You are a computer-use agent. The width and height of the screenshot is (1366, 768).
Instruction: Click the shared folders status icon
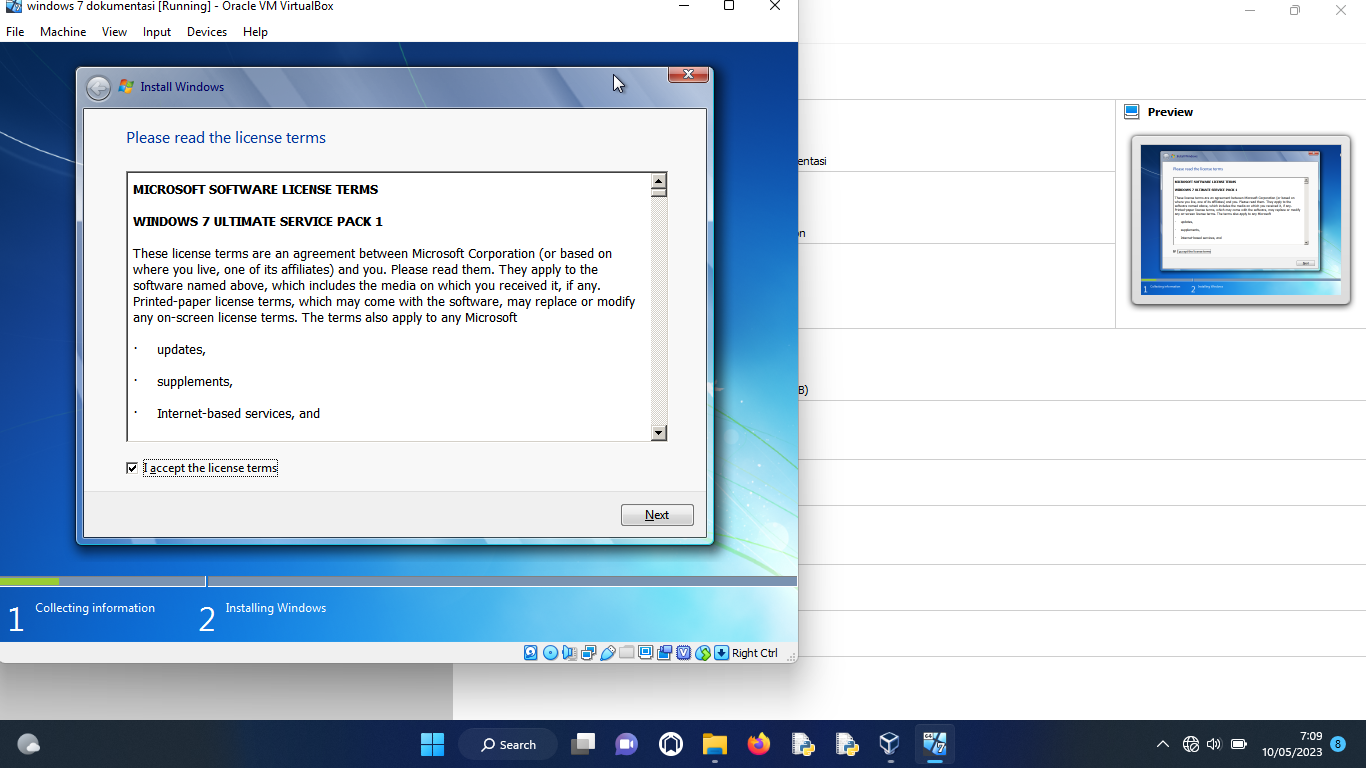coord(627,652)
